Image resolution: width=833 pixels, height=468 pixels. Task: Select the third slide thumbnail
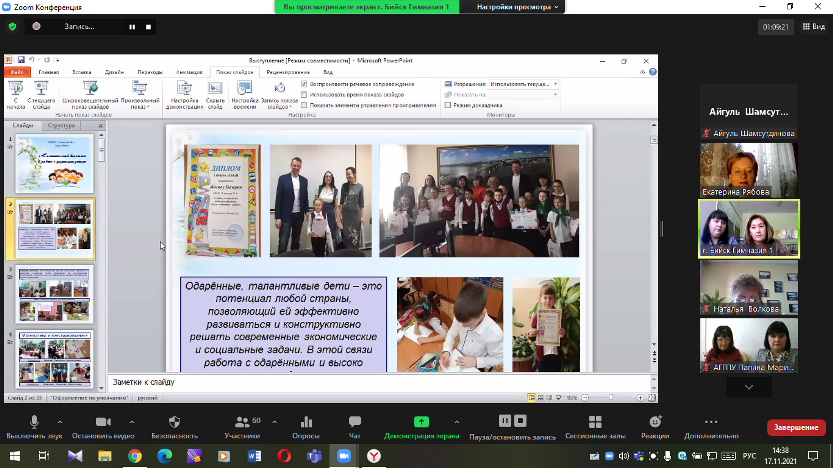pyautogui.click(x=54, y=293)
